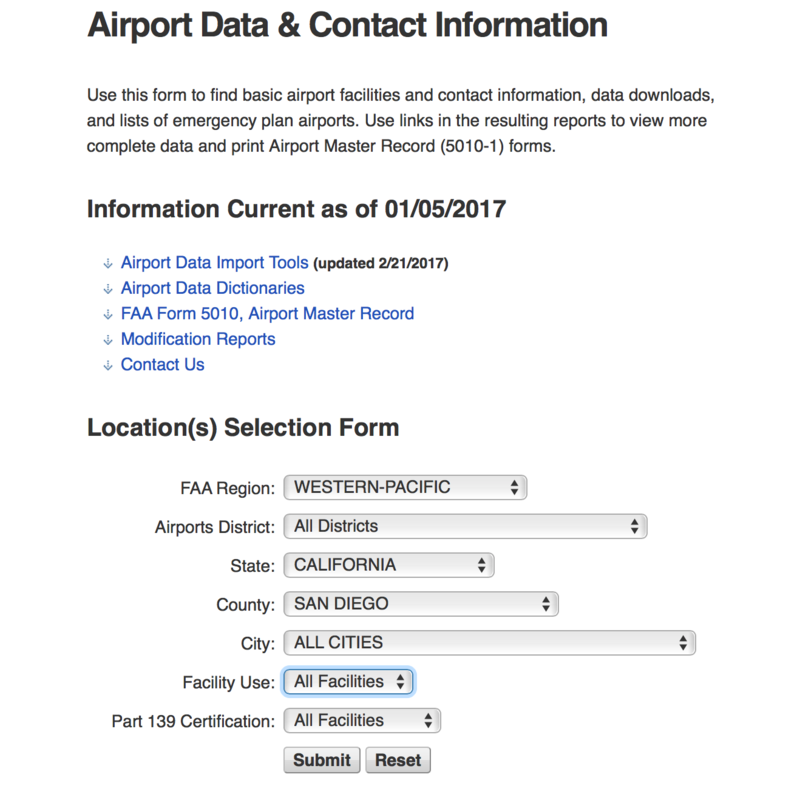Open the Part 139 Certification dropdown
Screen dimensions: 800x794
point(362,721)
